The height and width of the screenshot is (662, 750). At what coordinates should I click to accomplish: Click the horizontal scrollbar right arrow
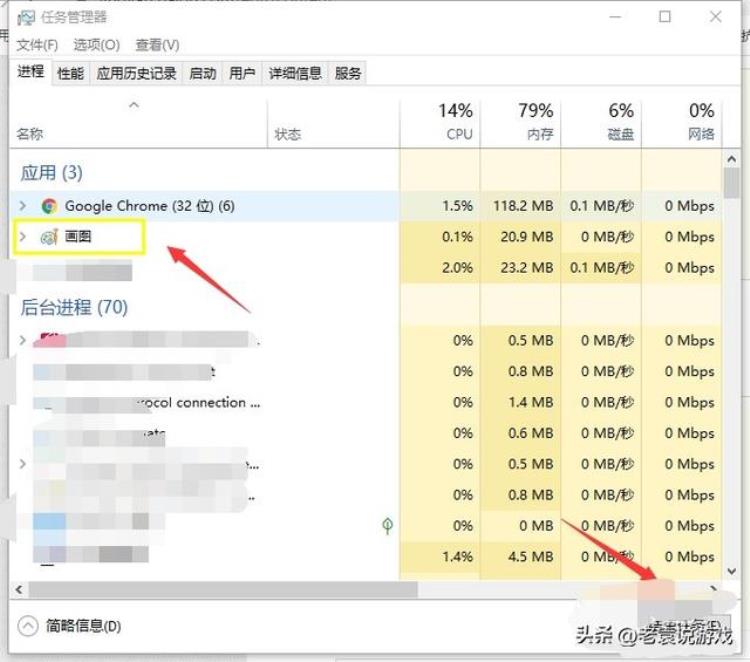[x=714, y=589]
